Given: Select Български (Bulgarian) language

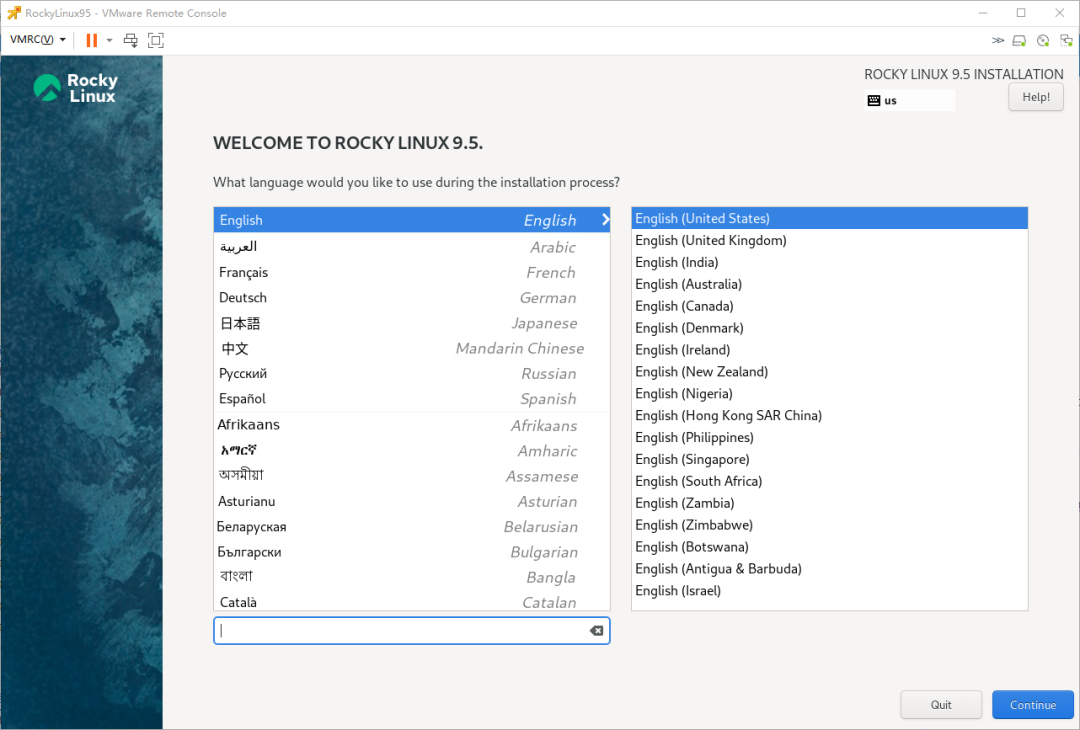Looking at the screenshot, I should click(x=412, y=552).
